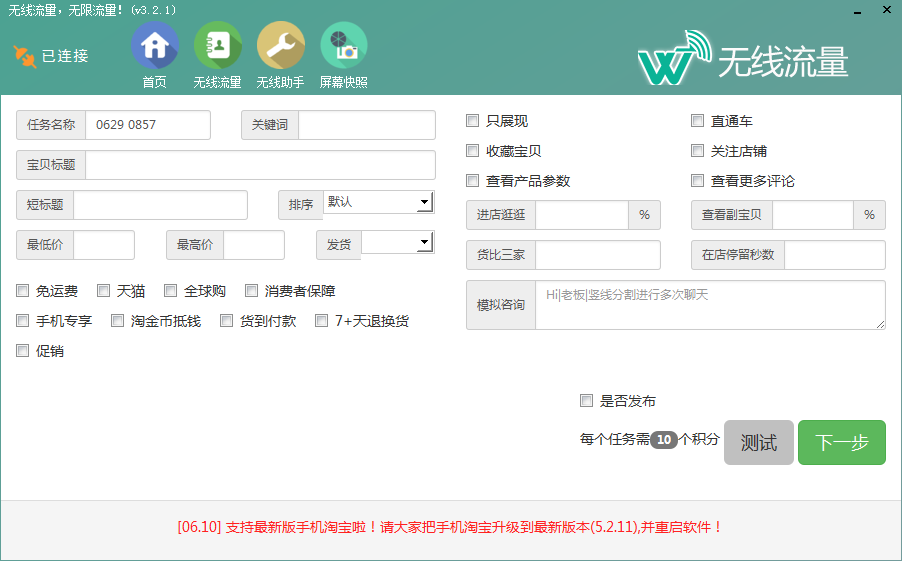The image size is (902, 561).
Task: Click the 10 积分 points badge
Action: pyautogui.click(x=664, y=440)
